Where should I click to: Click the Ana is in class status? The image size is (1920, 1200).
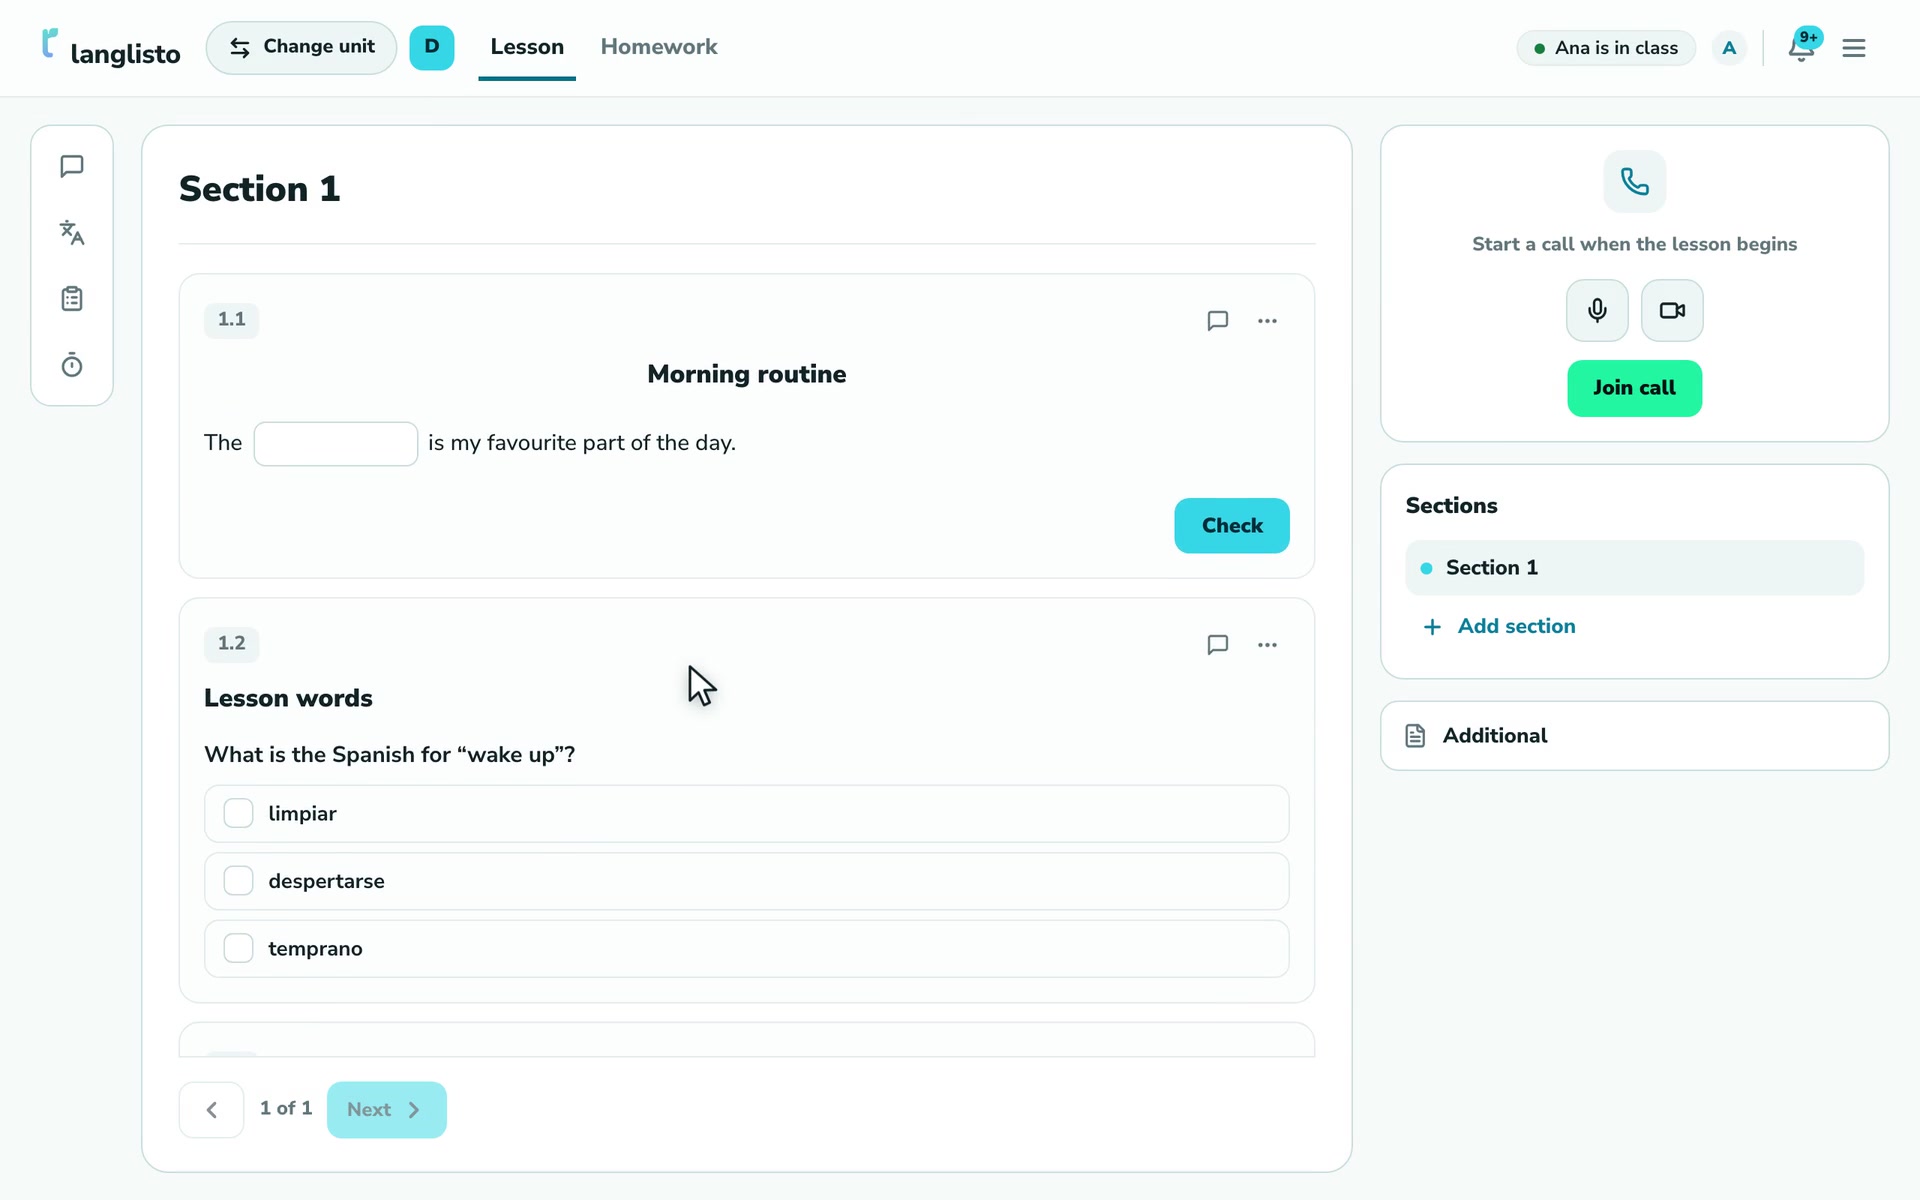(1605, 48)
